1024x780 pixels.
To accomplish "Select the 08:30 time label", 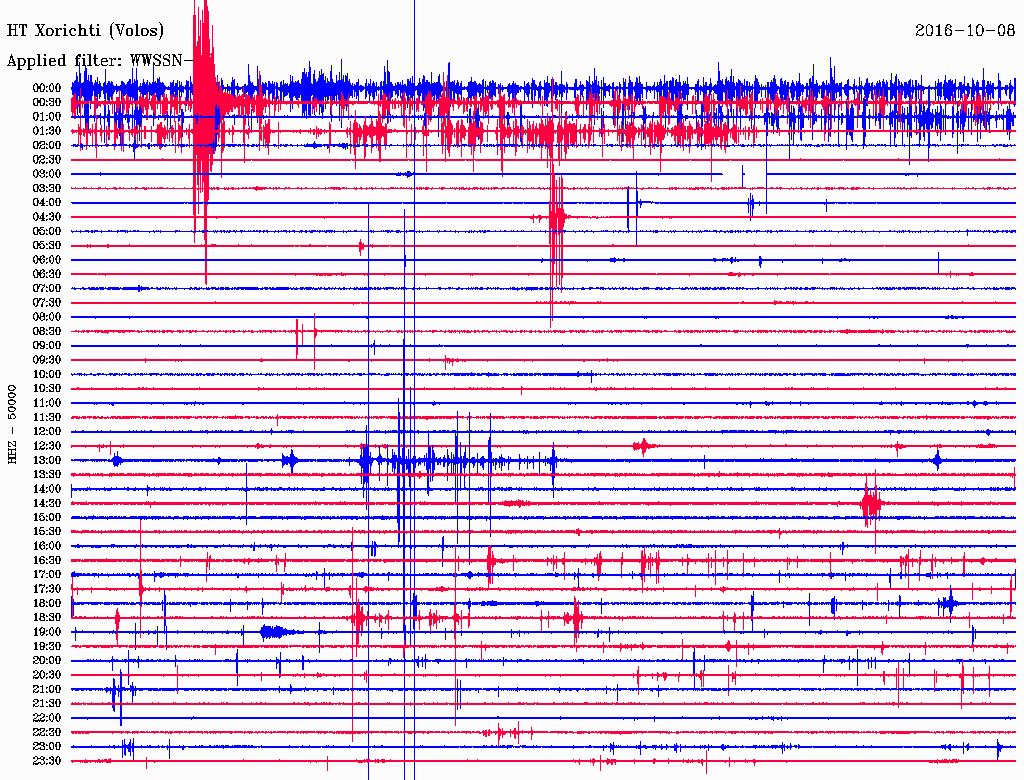I will [x=47, y=331].
